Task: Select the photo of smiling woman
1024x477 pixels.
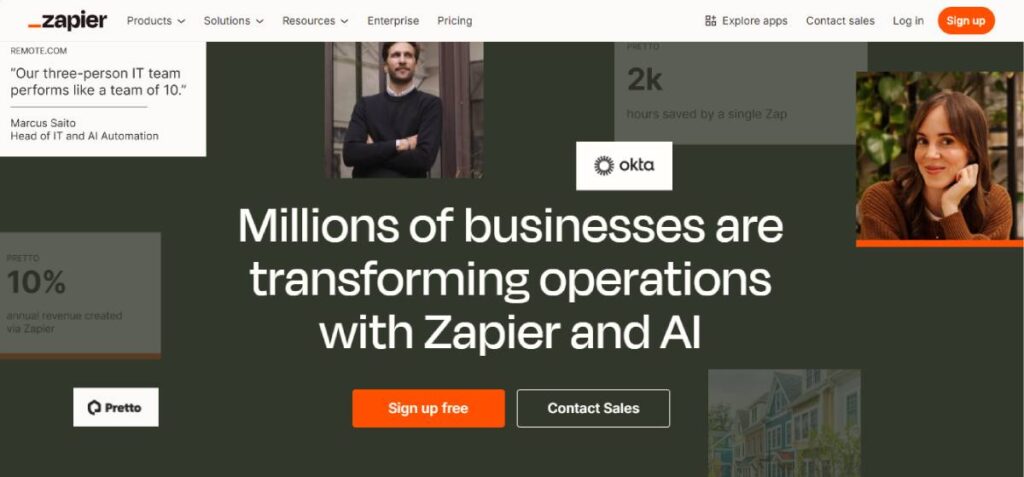Action: tap(940, 159)
